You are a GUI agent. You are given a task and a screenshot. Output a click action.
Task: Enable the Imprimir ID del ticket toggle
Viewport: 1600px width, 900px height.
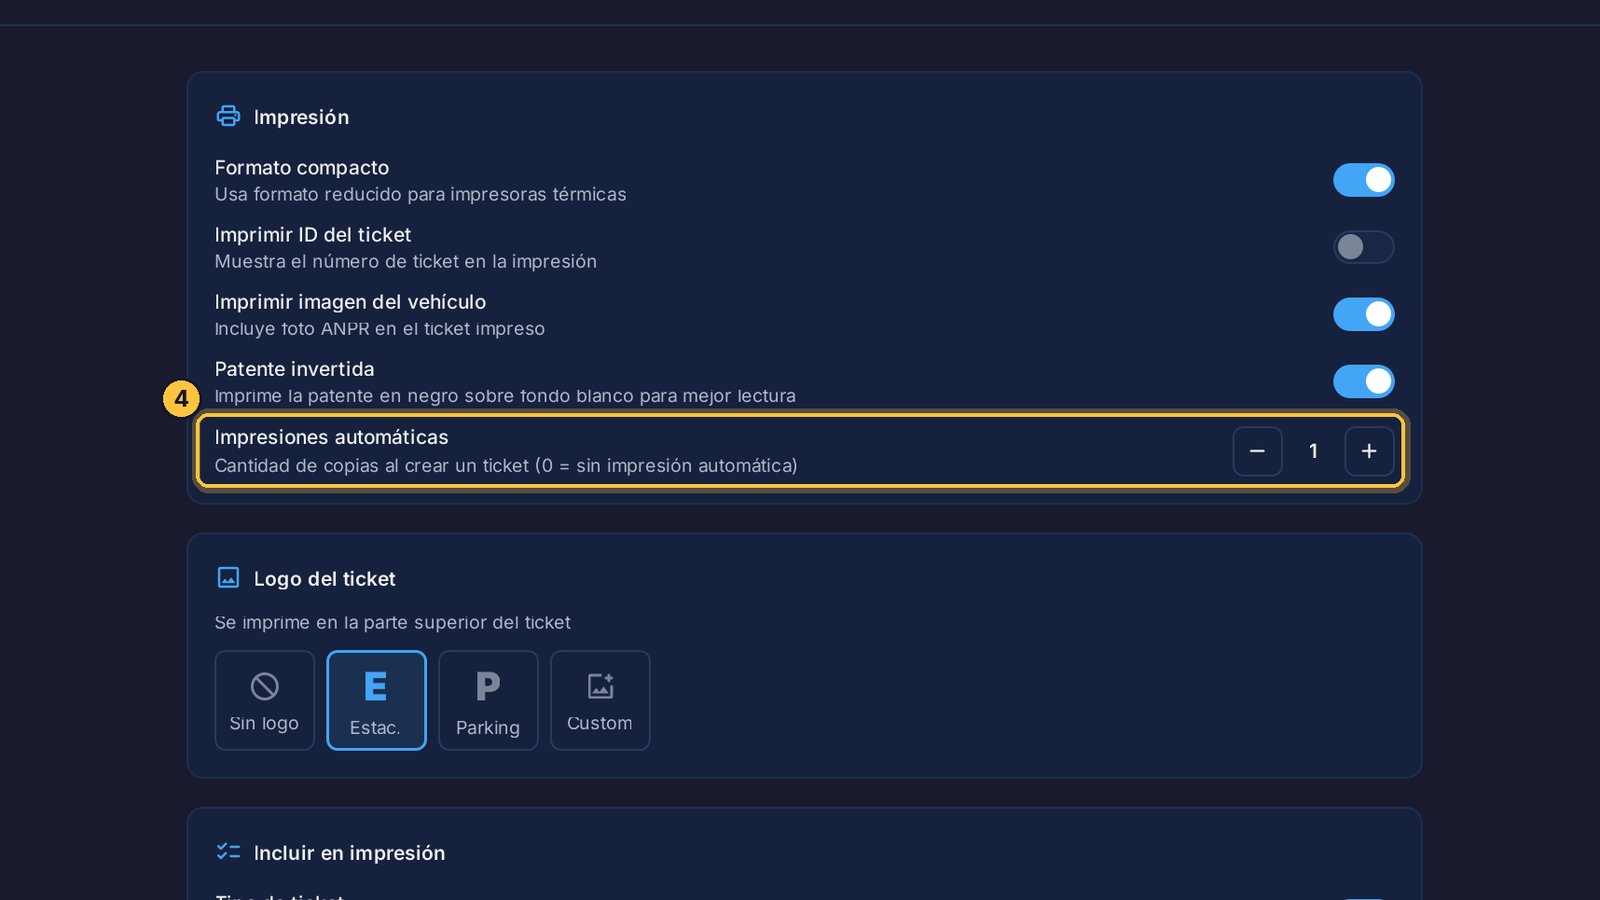pos(1363,247)
